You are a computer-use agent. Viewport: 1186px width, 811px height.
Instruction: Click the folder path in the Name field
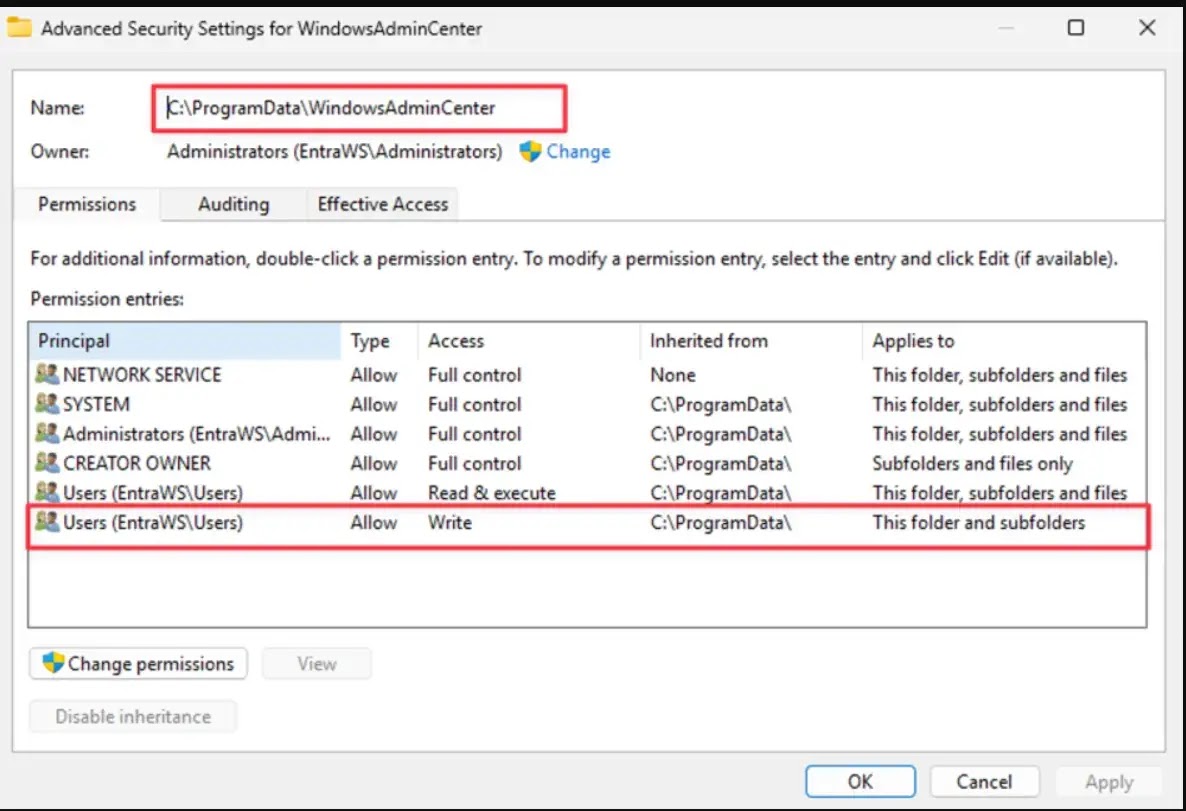331,108
